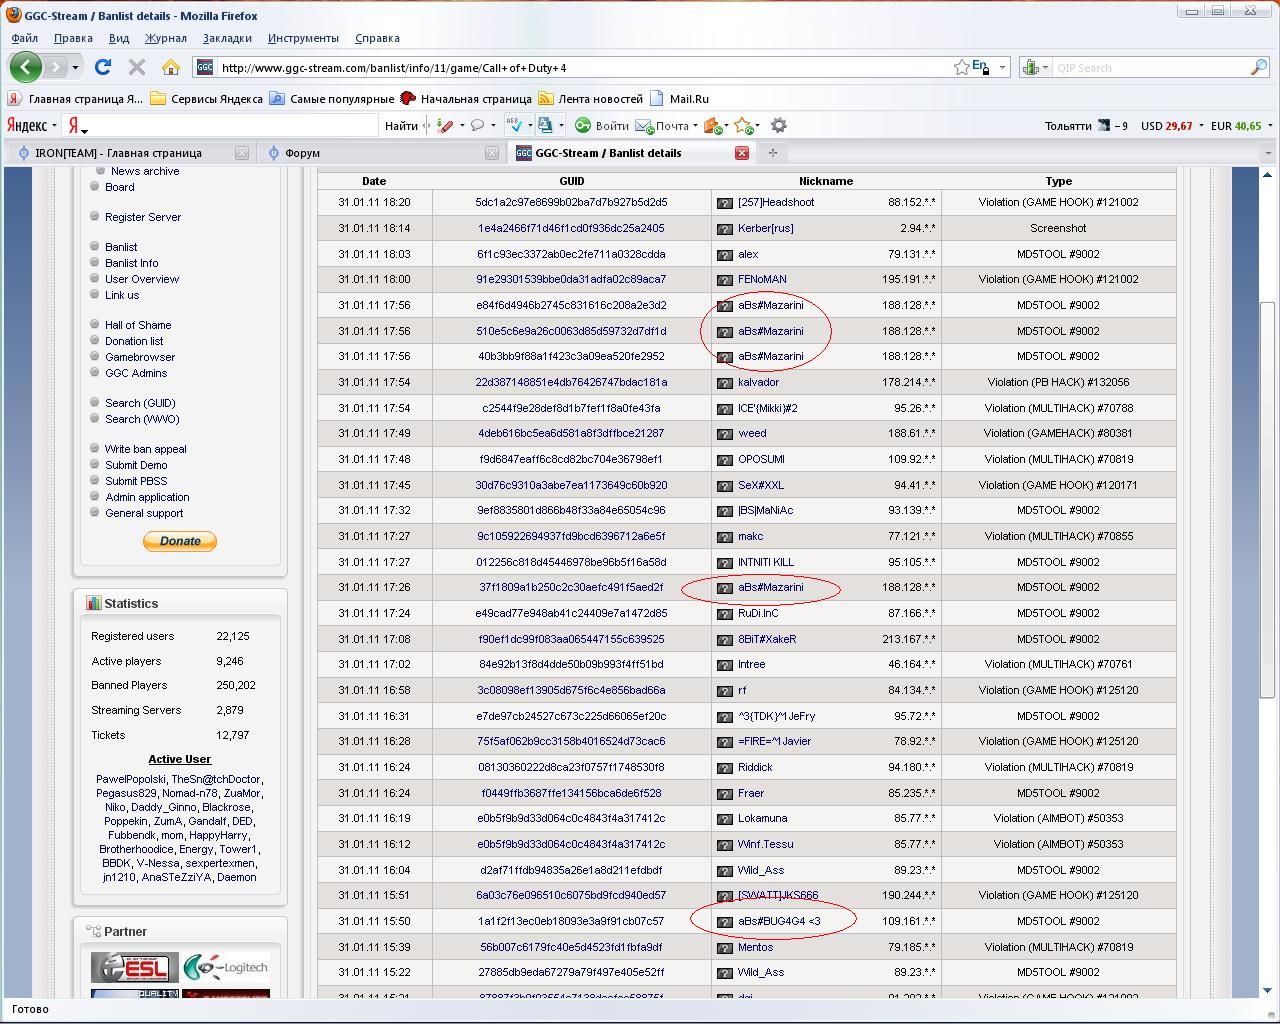Viewport: 1280px width, 1024px height.
Task: Open the Search (GUID) sidebar link
Action: point(140,403)
